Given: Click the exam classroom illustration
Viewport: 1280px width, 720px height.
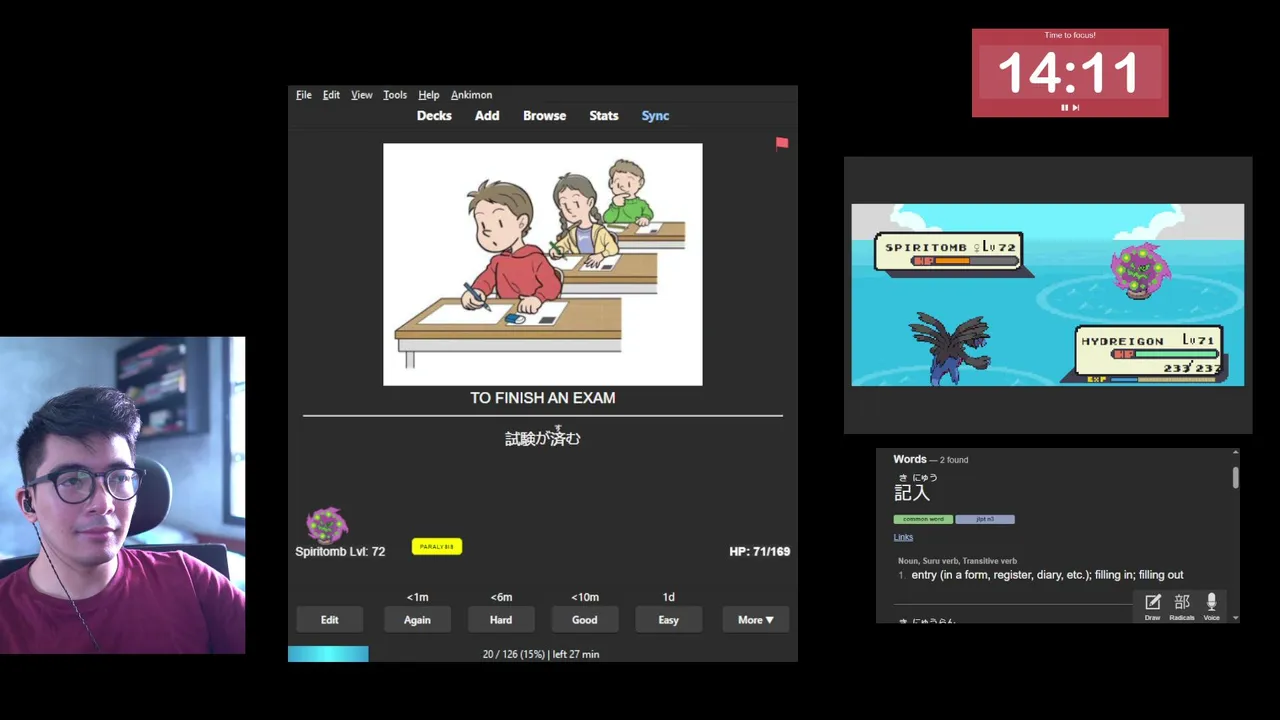Looking at the screenshot, I should coord(542,264).
